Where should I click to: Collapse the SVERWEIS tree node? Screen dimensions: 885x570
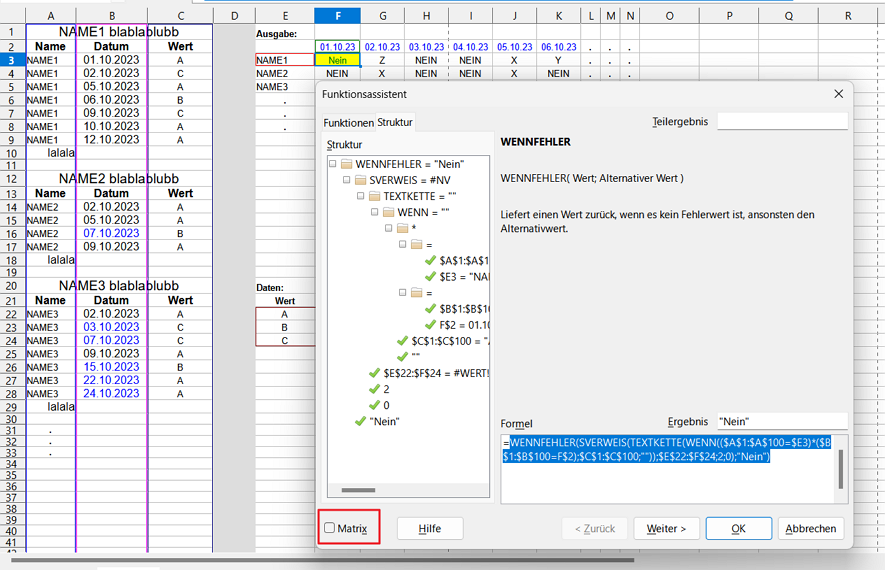pos(347,180)
